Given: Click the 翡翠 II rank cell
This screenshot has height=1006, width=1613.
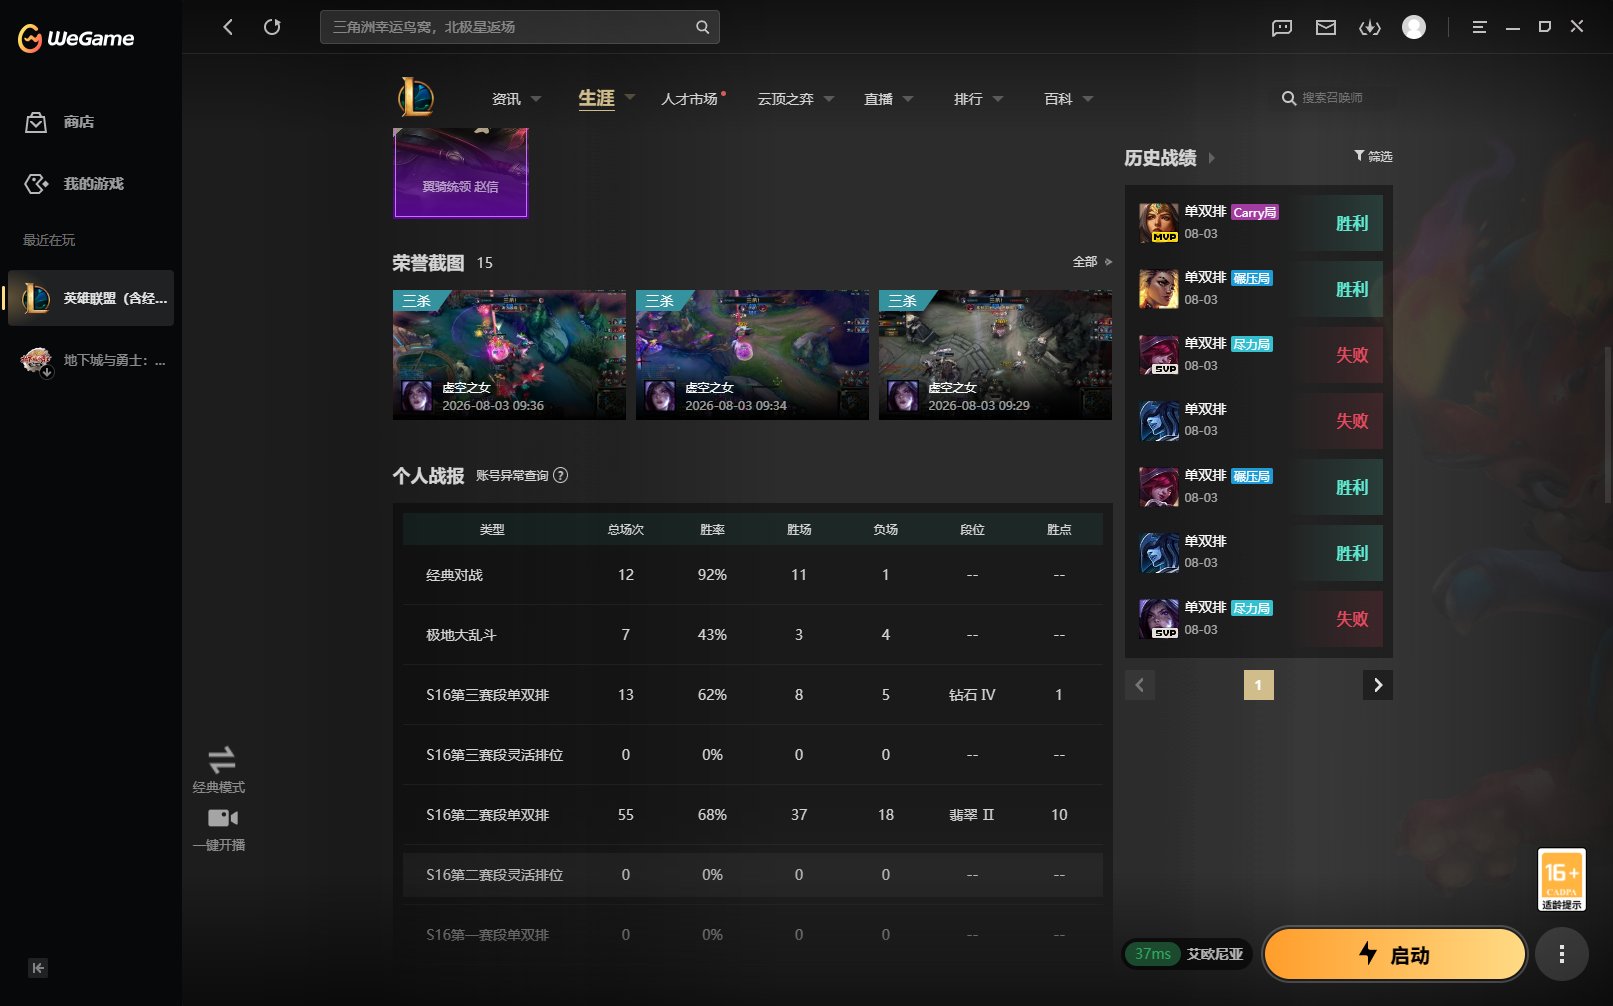Looking at the screenshot, I should 972,815.
